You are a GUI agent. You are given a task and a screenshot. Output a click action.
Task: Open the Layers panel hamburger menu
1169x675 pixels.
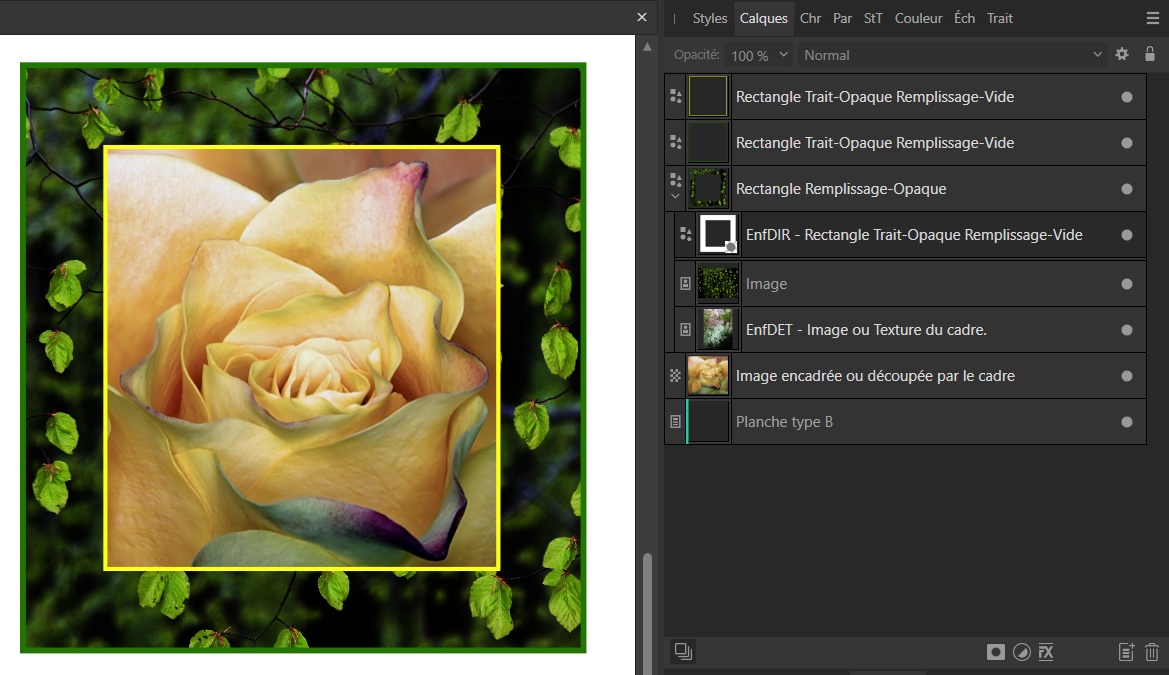pyautogui.click(x=1153, y=19)
